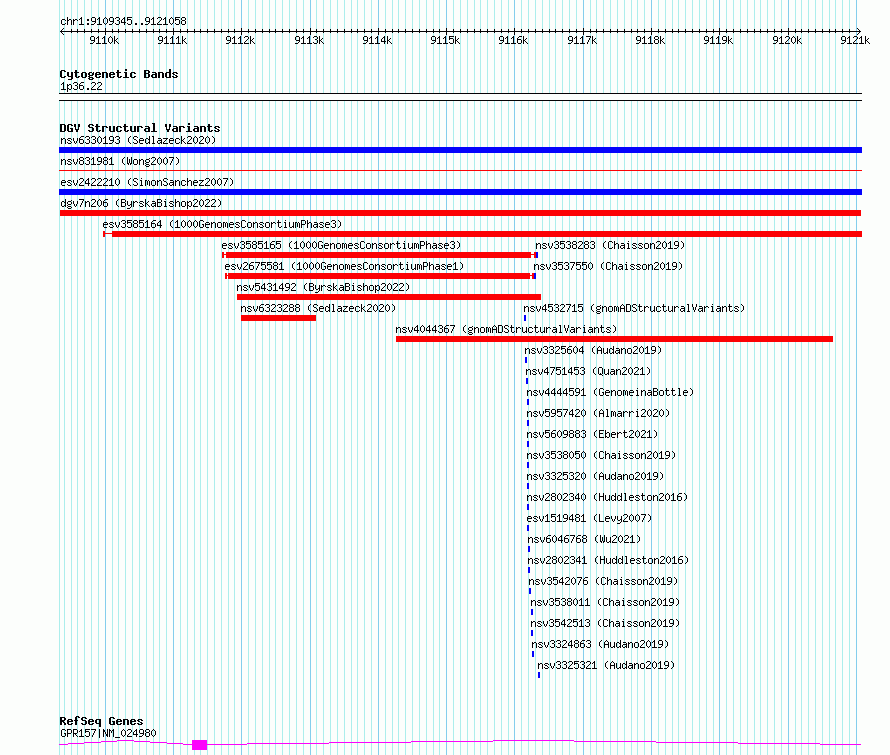Viewport: 890px width, 755px height.
Task: Click the dgv7n206 (ByrskaBishop2022) red bar
Action: pos(460,213)
